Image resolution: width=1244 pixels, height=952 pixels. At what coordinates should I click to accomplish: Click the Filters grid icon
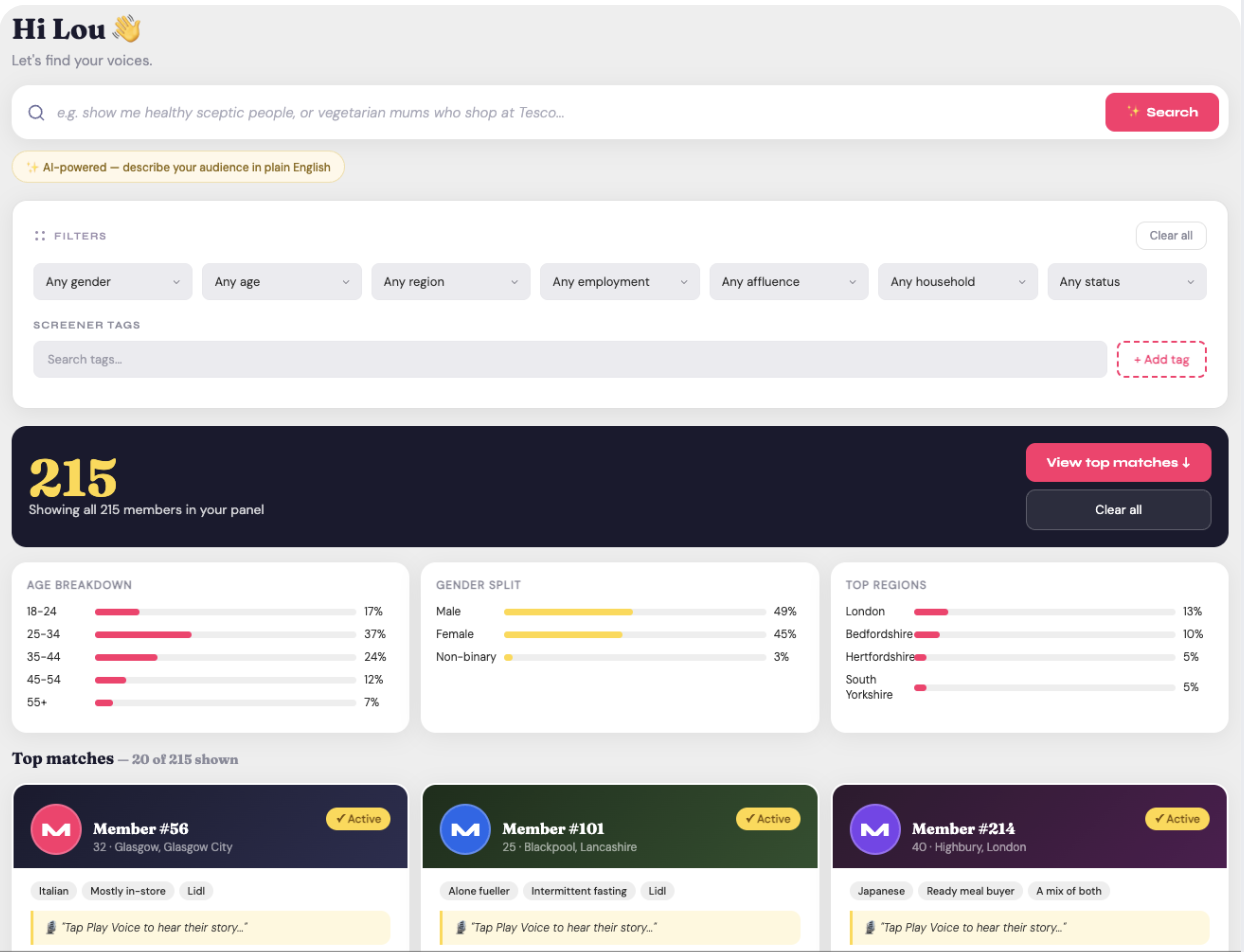(x=40, y=236)
